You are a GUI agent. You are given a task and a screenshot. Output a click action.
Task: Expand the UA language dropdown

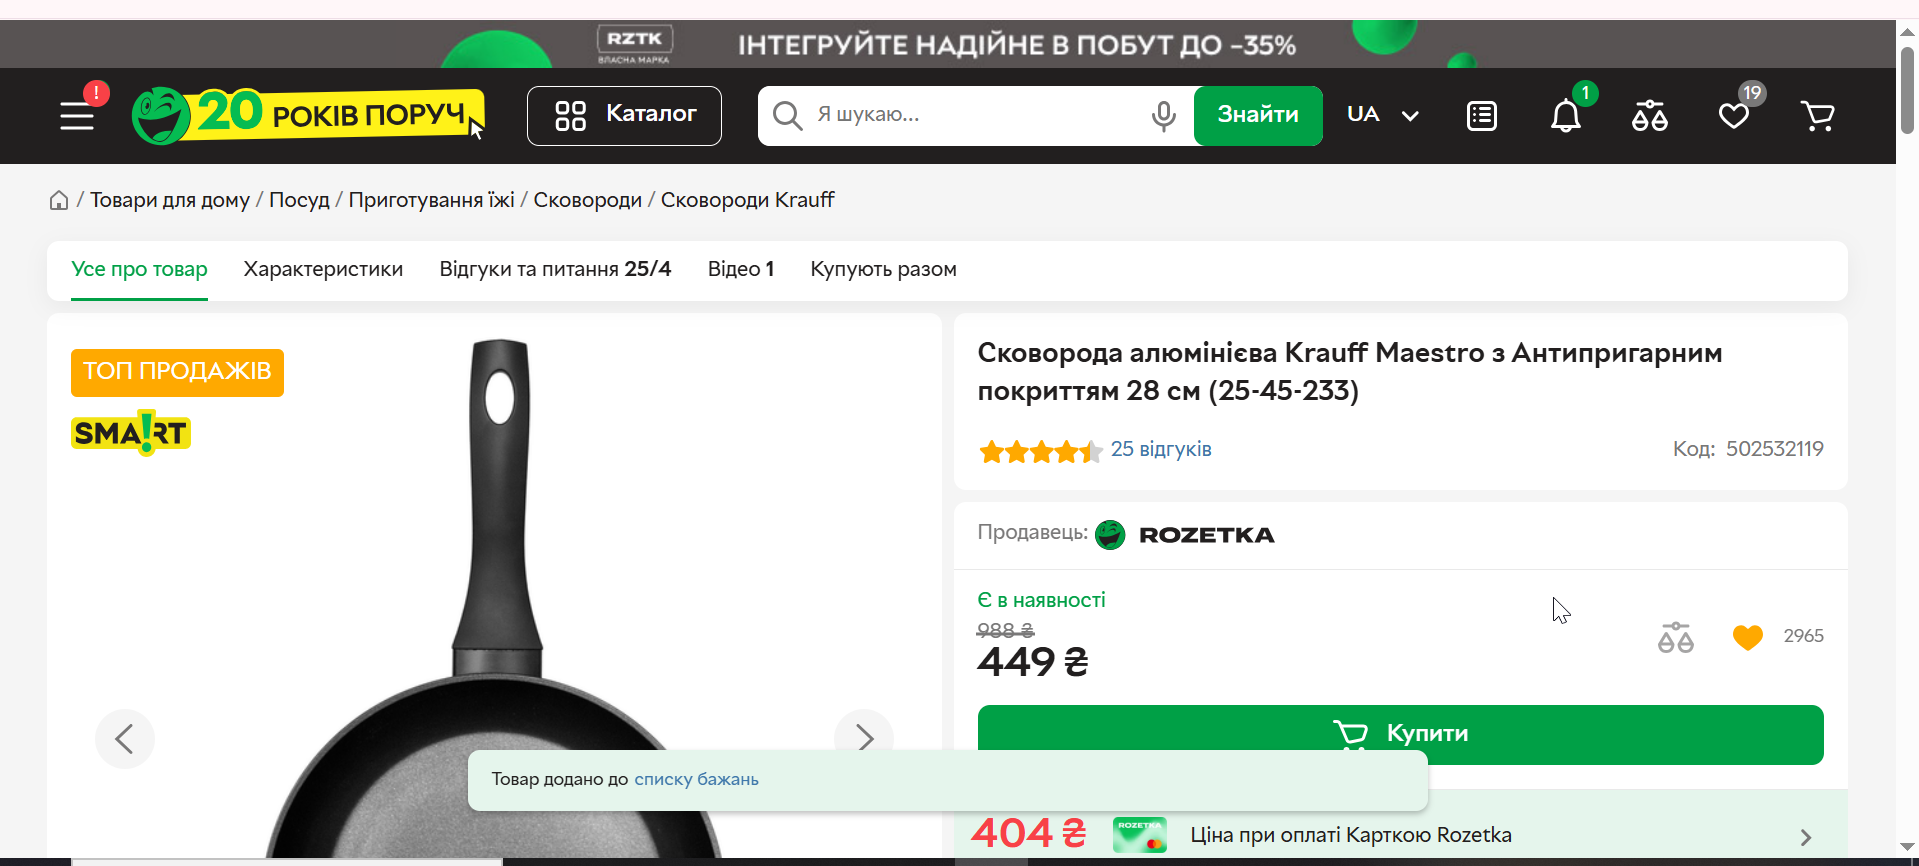click(1383, 115)
